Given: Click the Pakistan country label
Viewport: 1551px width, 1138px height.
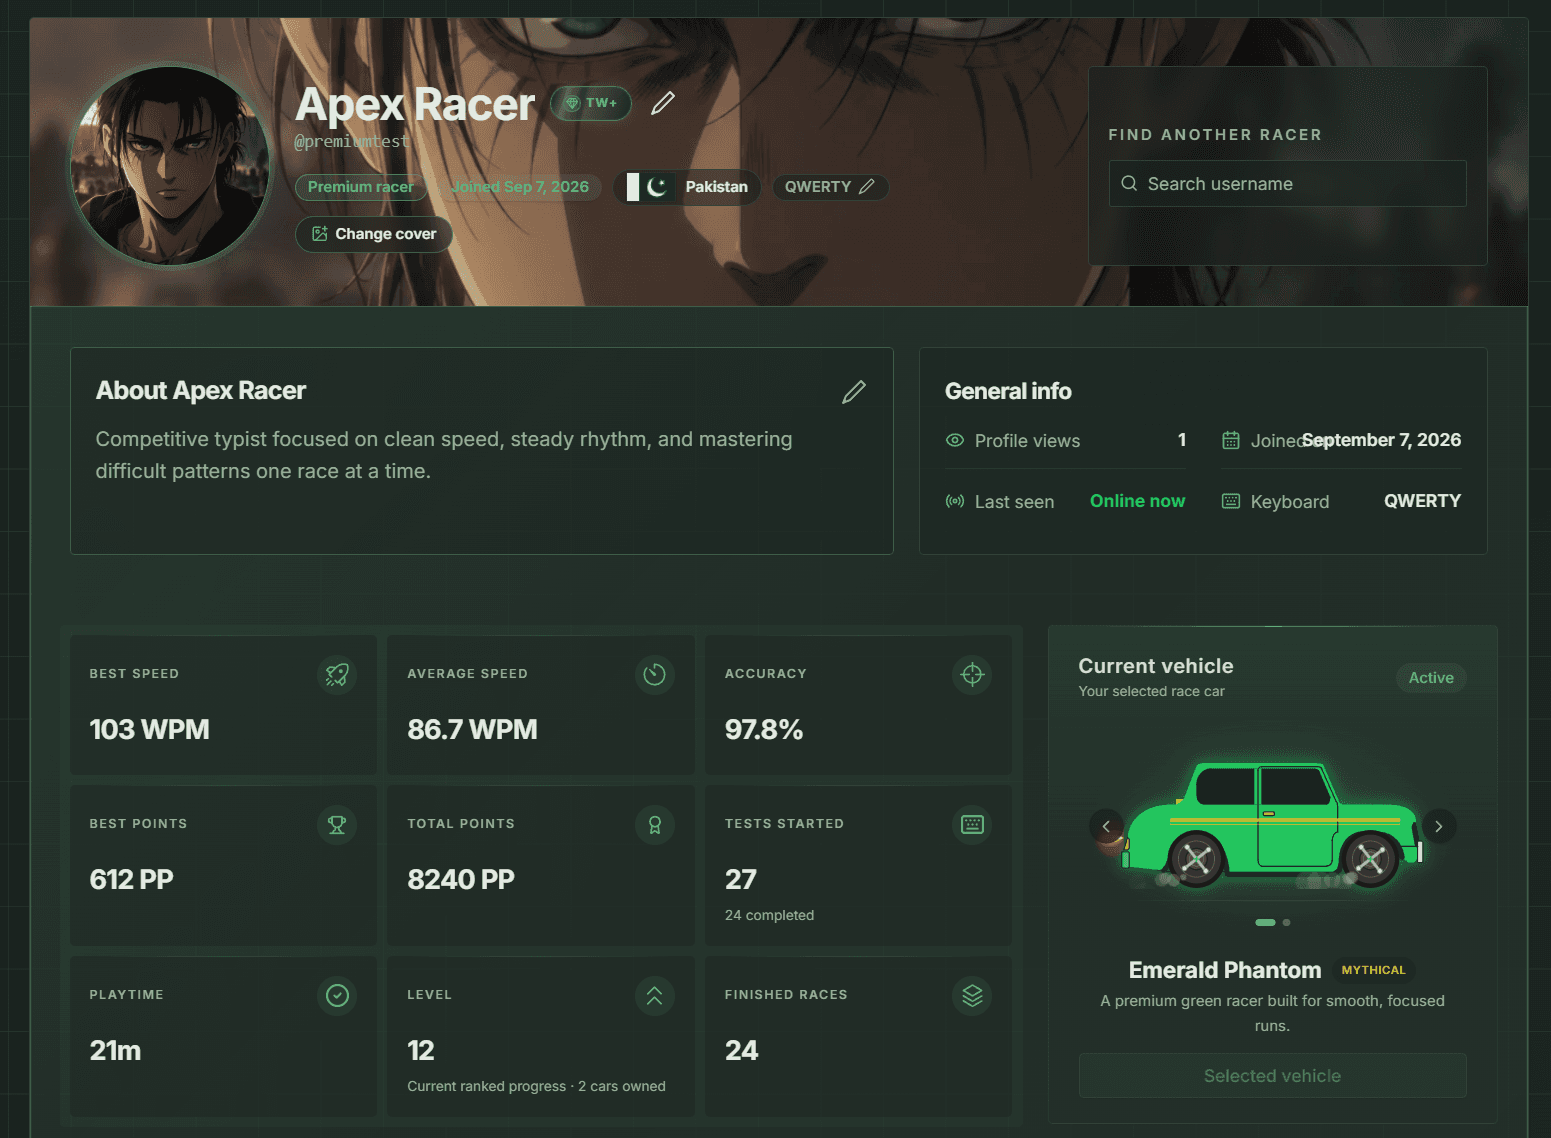Looking at the screenshot, I should coord(716,187).
